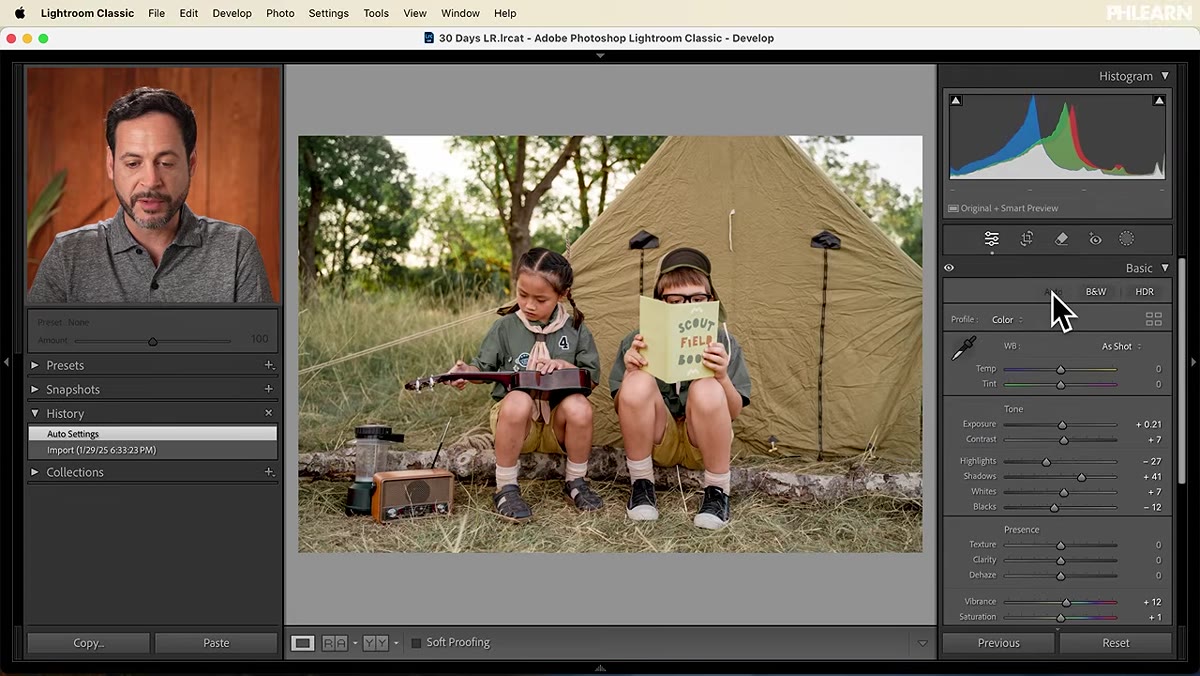Switch to Loupe view in toolbar
This screenshot has width=1200, height=676.
point(302,643)
